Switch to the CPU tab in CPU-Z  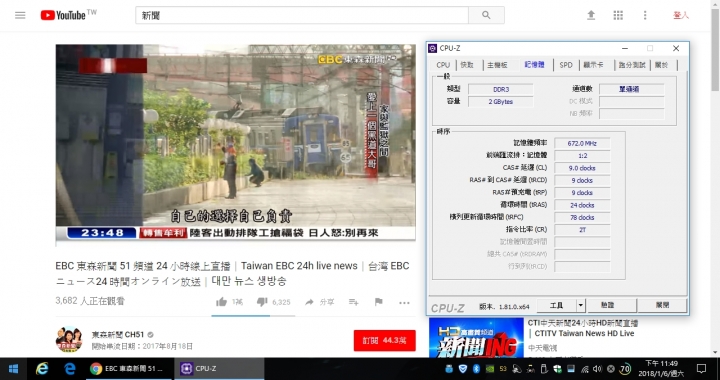pyautogui.click(x=443, y=65)
